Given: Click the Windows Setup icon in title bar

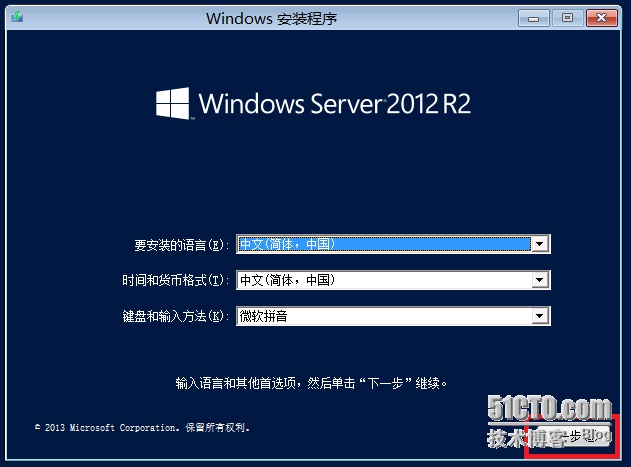Looking at the screenshot, I should click(x=17, y=17).
